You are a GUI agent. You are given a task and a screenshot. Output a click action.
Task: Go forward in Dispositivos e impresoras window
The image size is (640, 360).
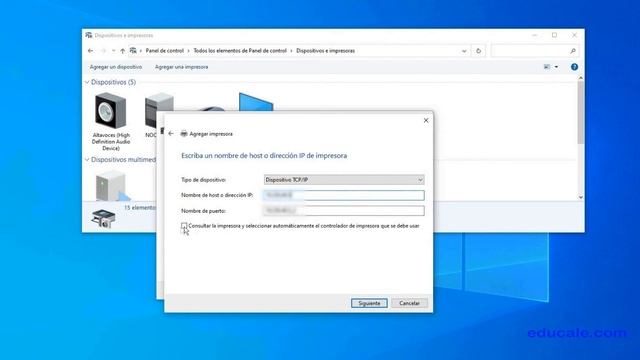[103, 51]
